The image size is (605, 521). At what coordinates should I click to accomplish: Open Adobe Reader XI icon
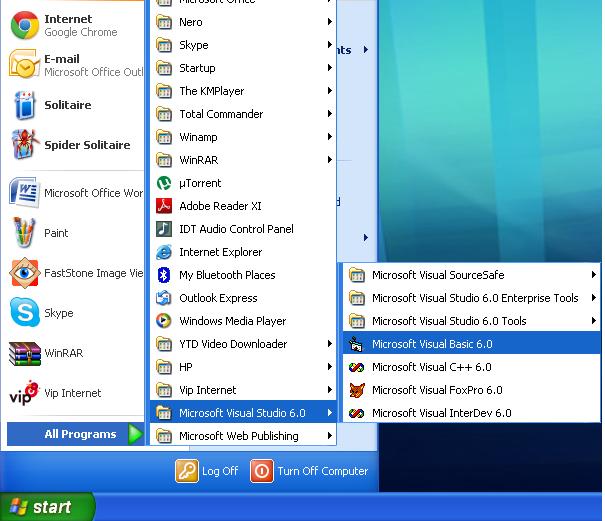(164, 206)
